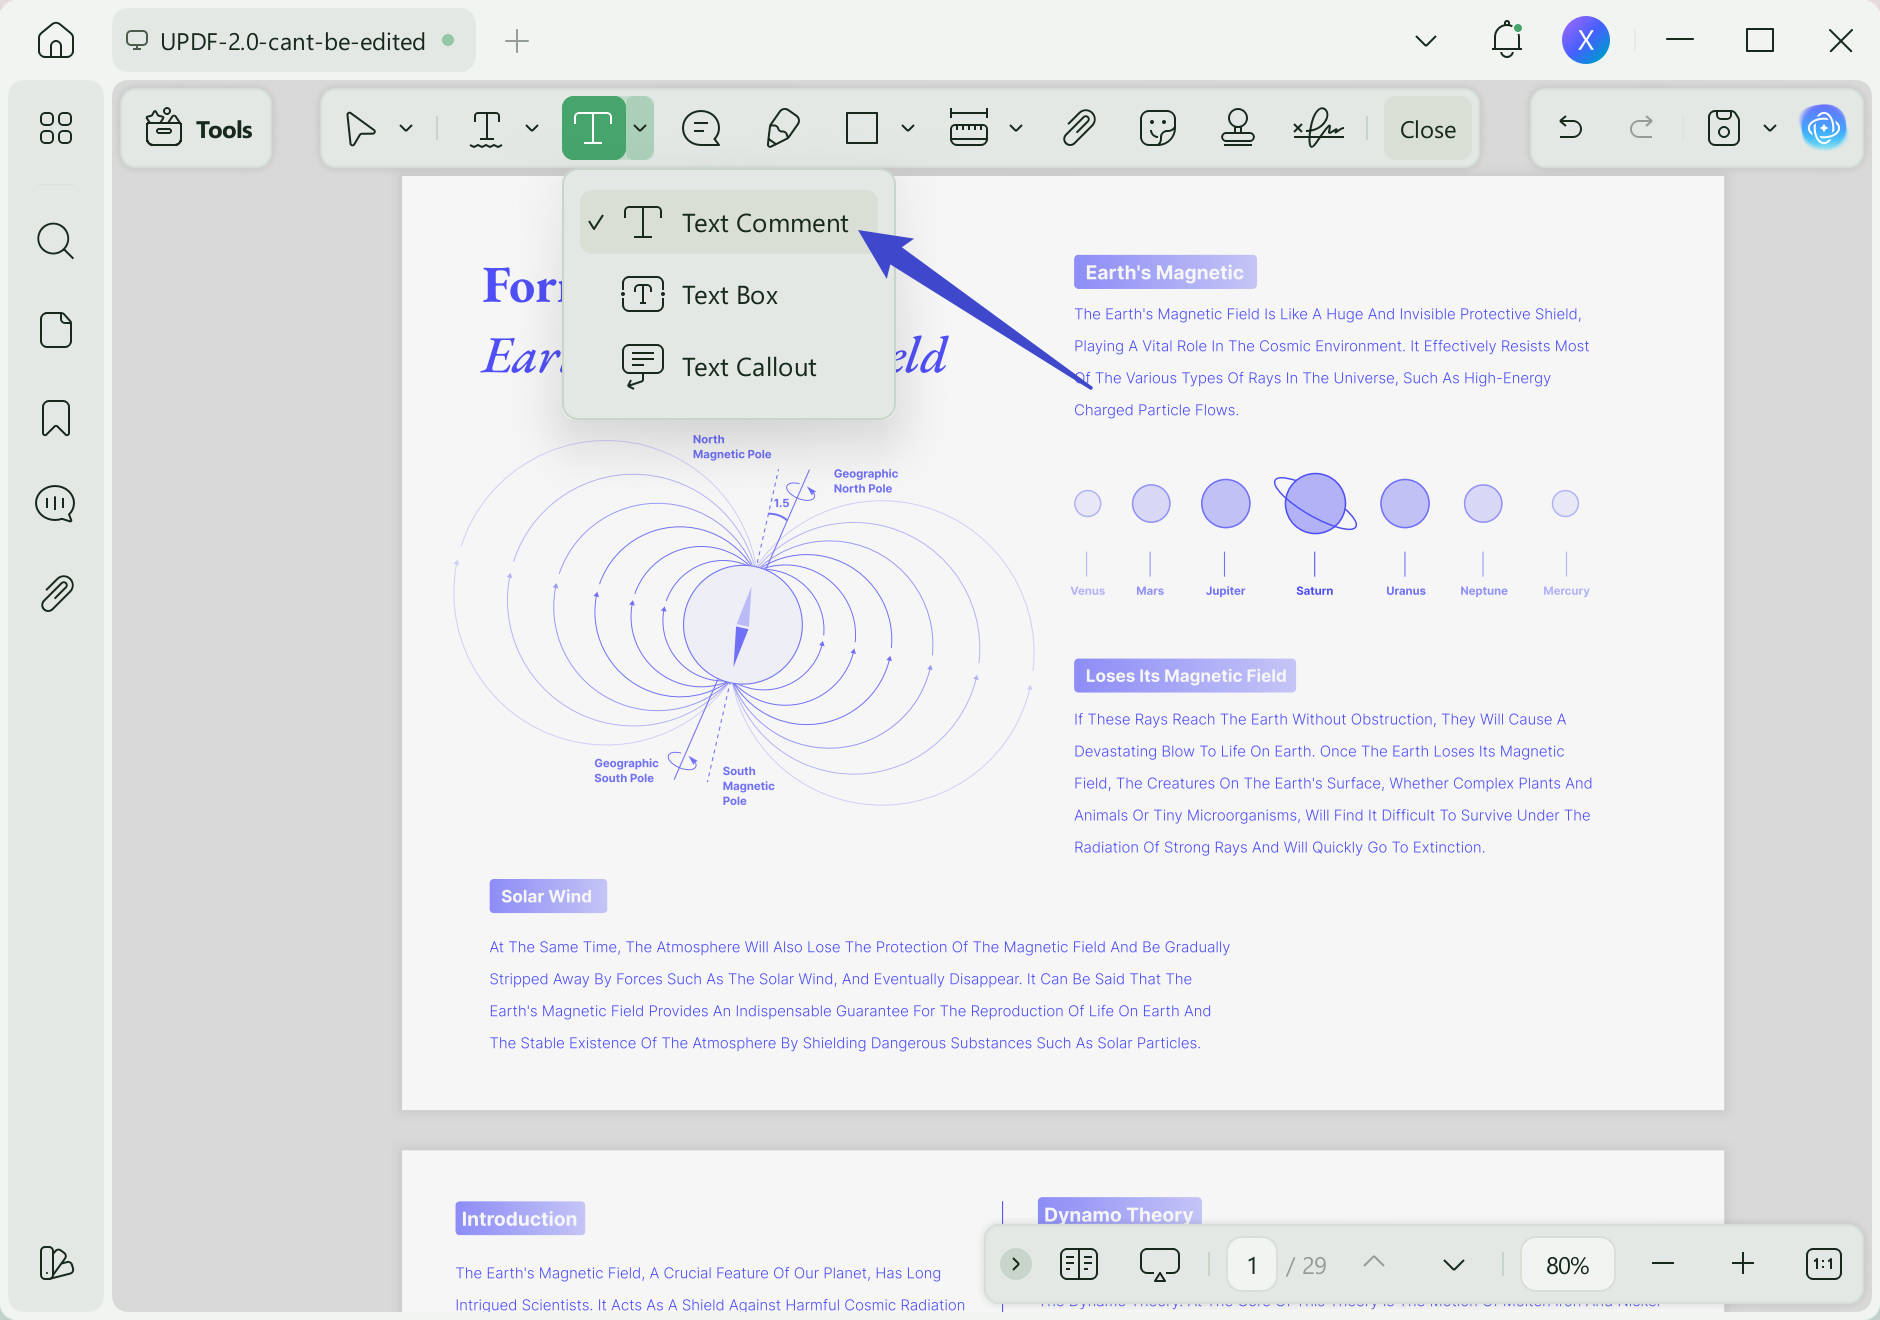
Task: Open the Search panel in sidebar
Action: coord(56,240)
